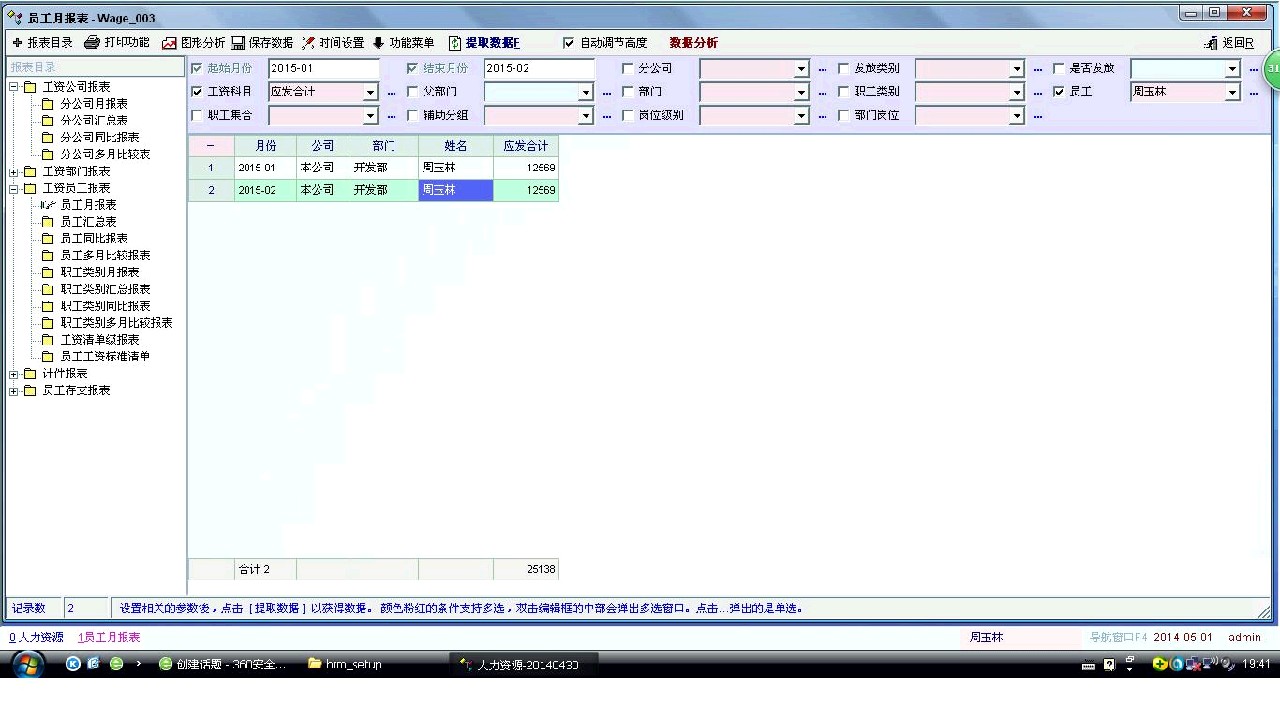Screen dimensions: 1280x719
Task: Open the 报表目录 toolbar item
Action: pyautogui.click(x=42, y=43)
